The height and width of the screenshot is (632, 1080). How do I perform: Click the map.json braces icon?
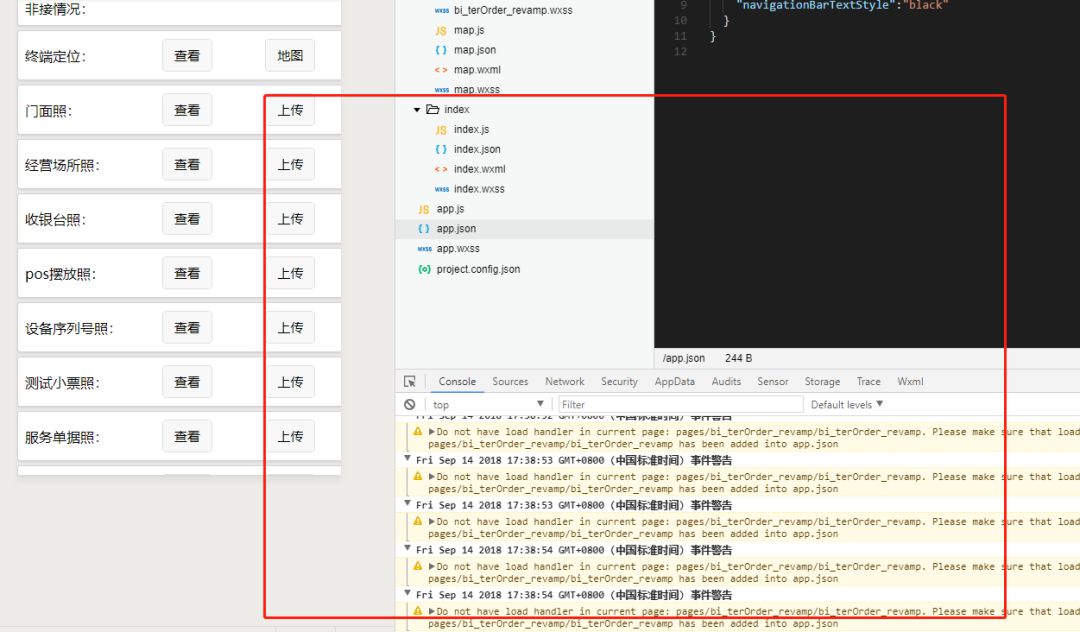[441, 50]
